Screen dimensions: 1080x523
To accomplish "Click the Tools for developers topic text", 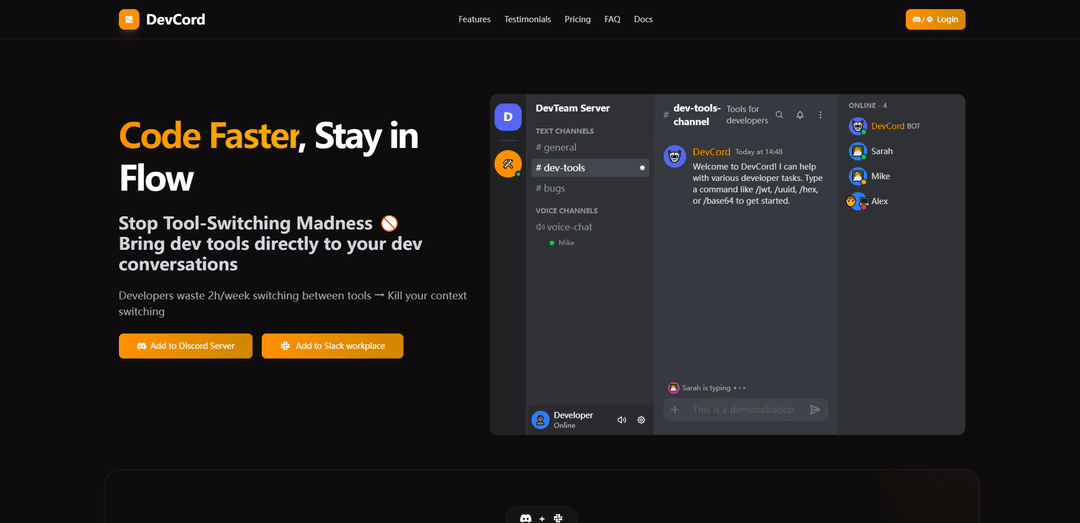I will (x=747, y=115).
